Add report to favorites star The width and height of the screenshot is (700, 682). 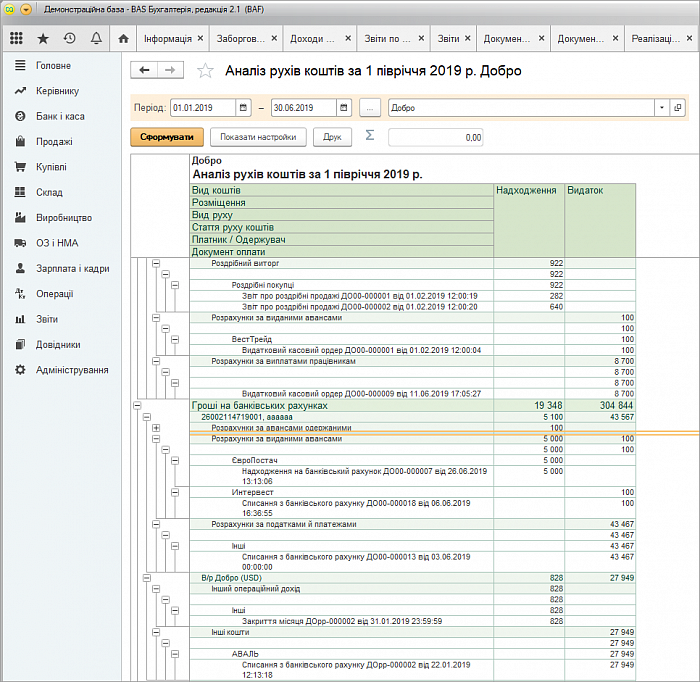tap(206, 70)
